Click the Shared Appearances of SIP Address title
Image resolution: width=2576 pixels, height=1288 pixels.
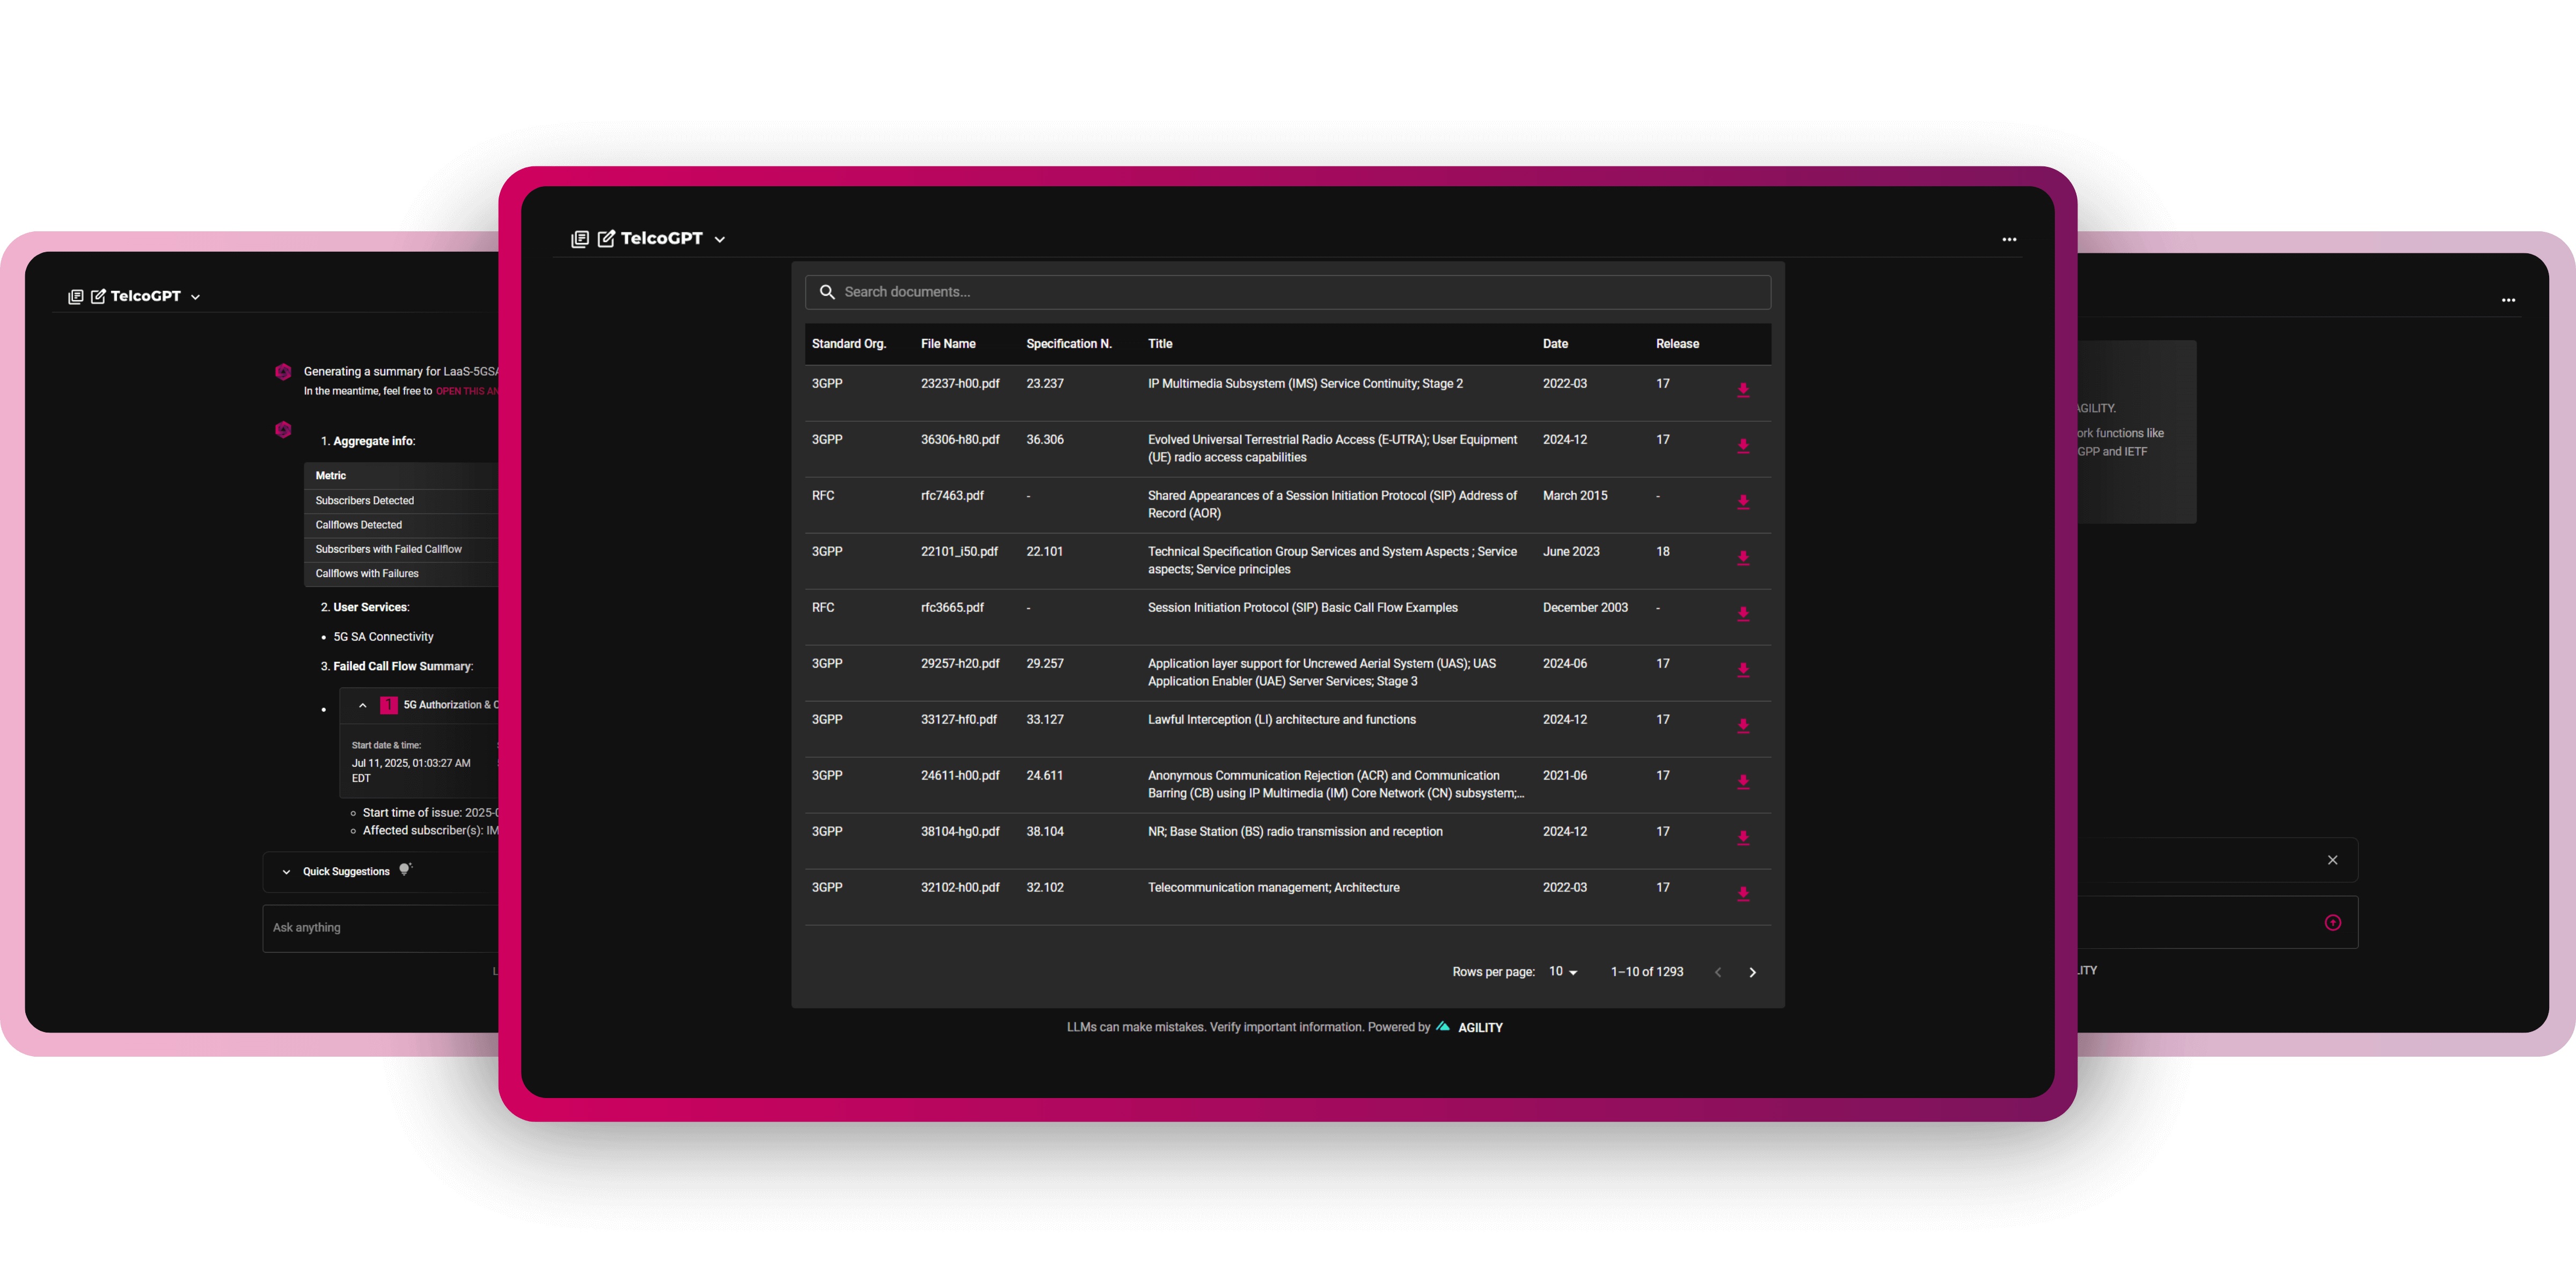tap(1332, 505)
